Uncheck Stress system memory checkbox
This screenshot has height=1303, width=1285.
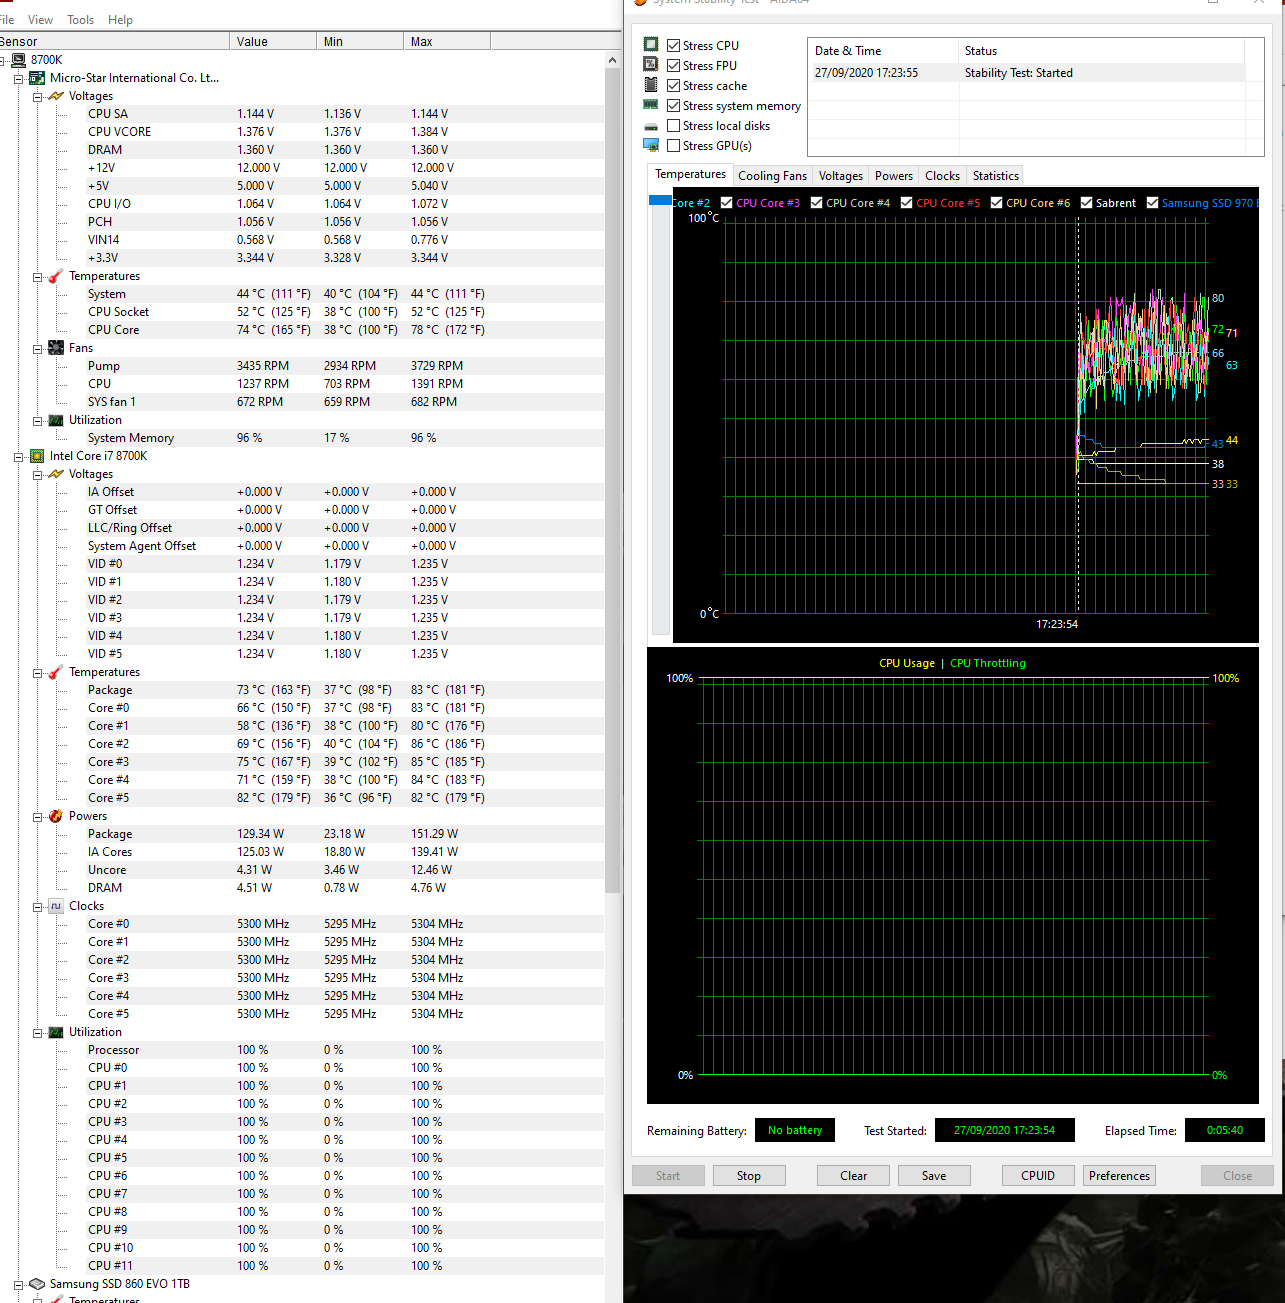tap(674, 106)
